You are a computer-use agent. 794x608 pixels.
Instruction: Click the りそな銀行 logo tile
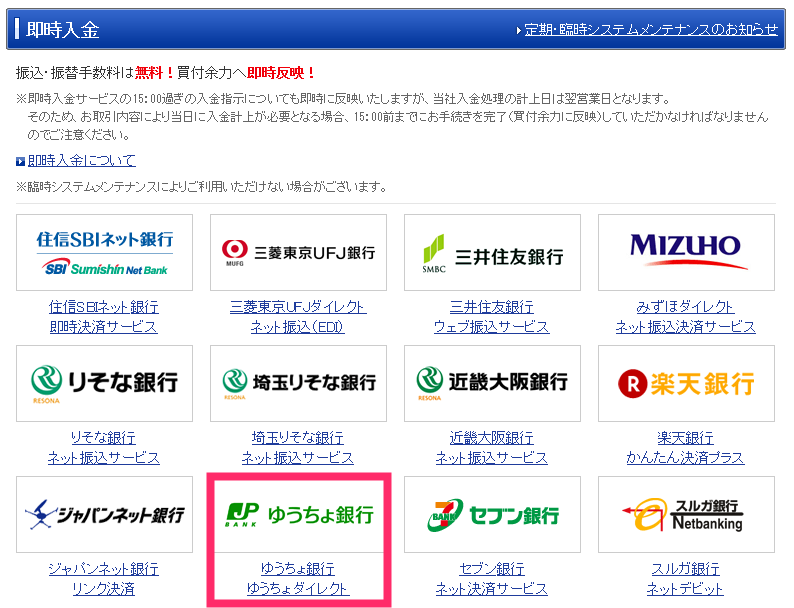point(104,383)
